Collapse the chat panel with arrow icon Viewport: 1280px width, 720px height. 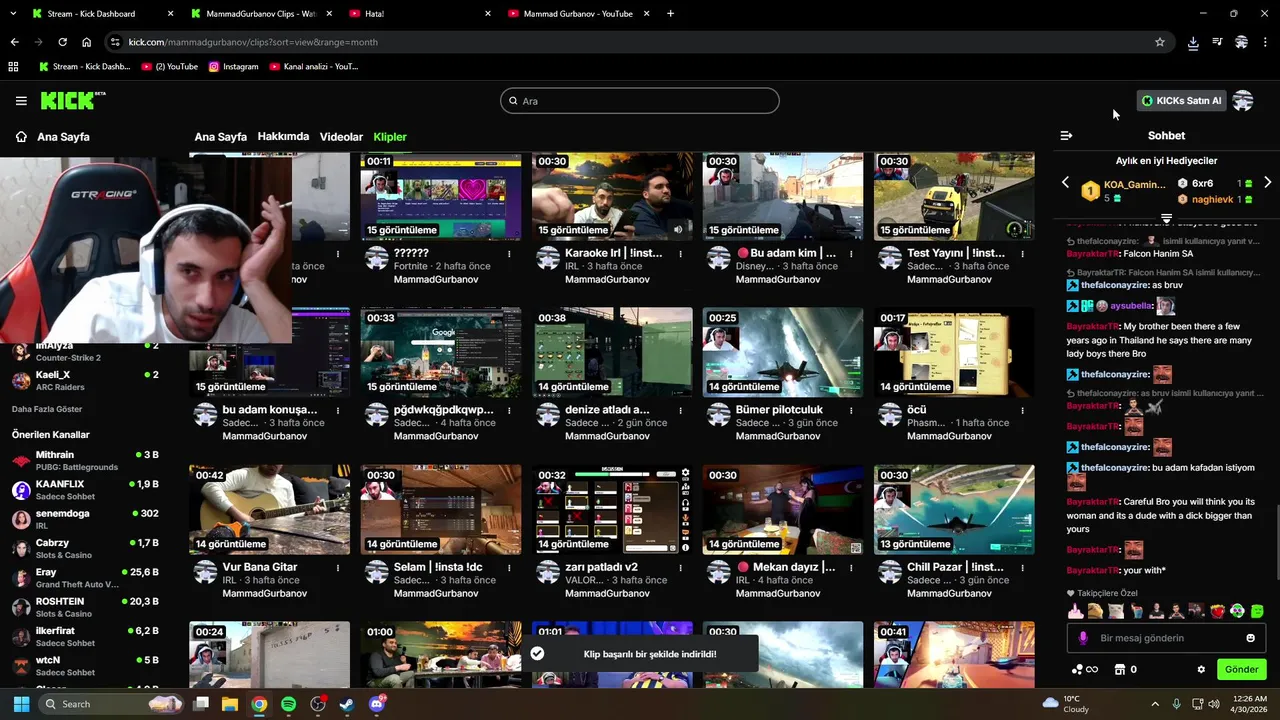(1066, 136)
